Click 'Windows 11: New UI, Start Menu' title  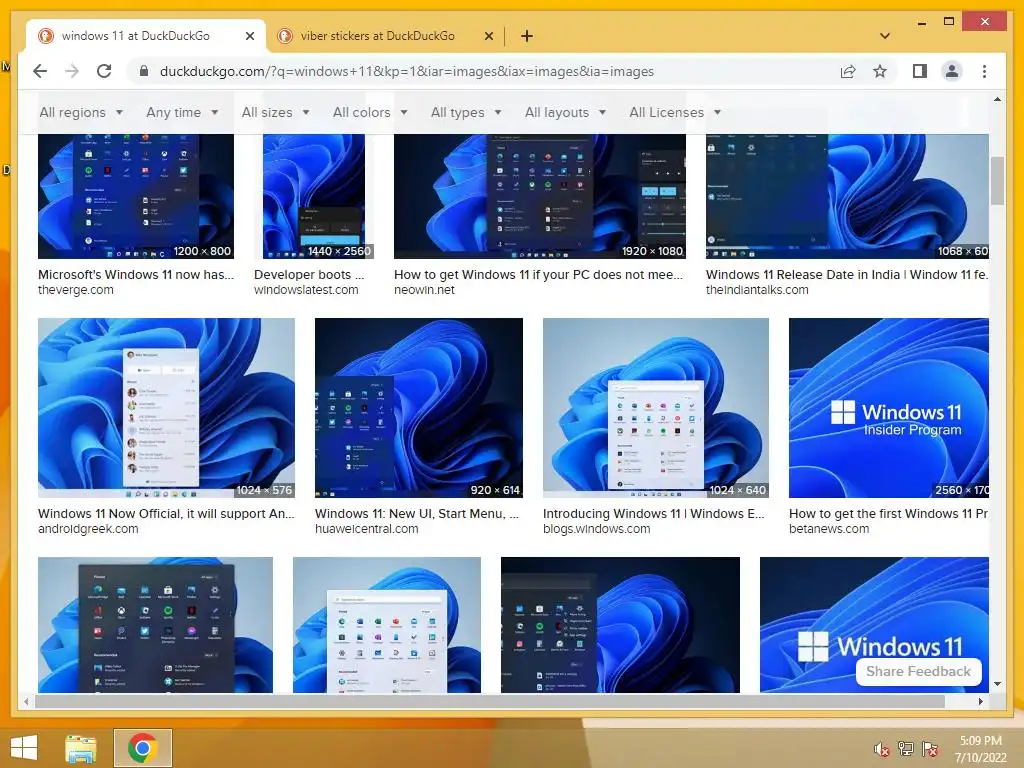(417, 513)
